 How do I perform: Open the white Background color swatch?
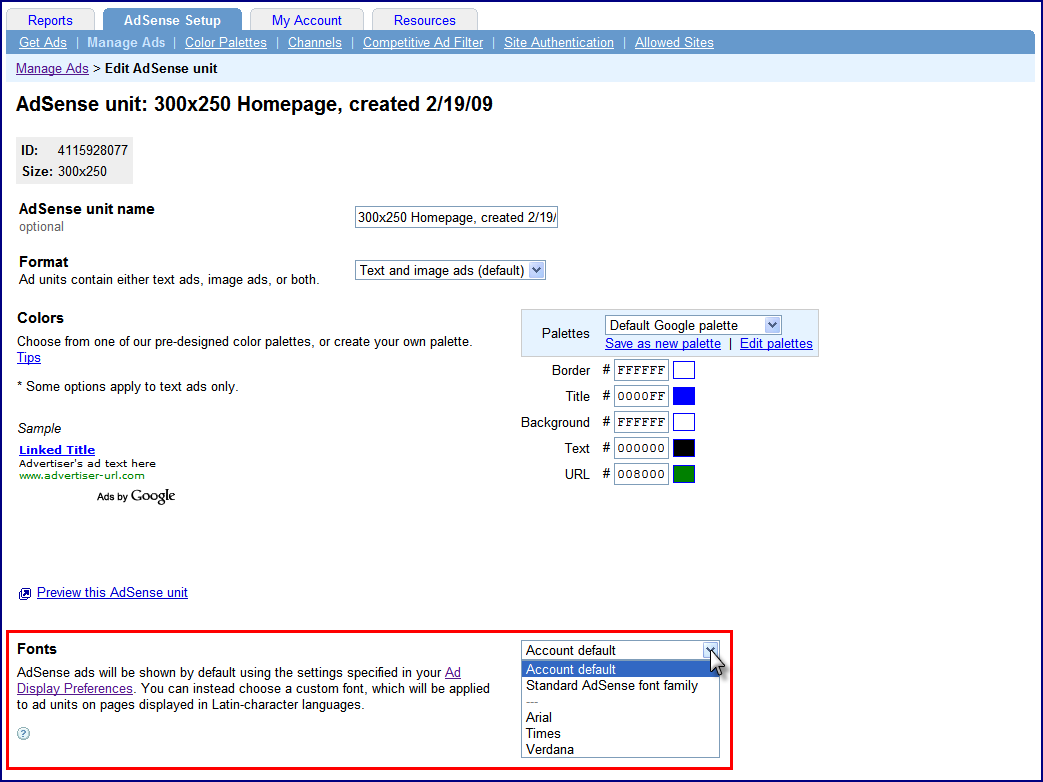(684, 422)
